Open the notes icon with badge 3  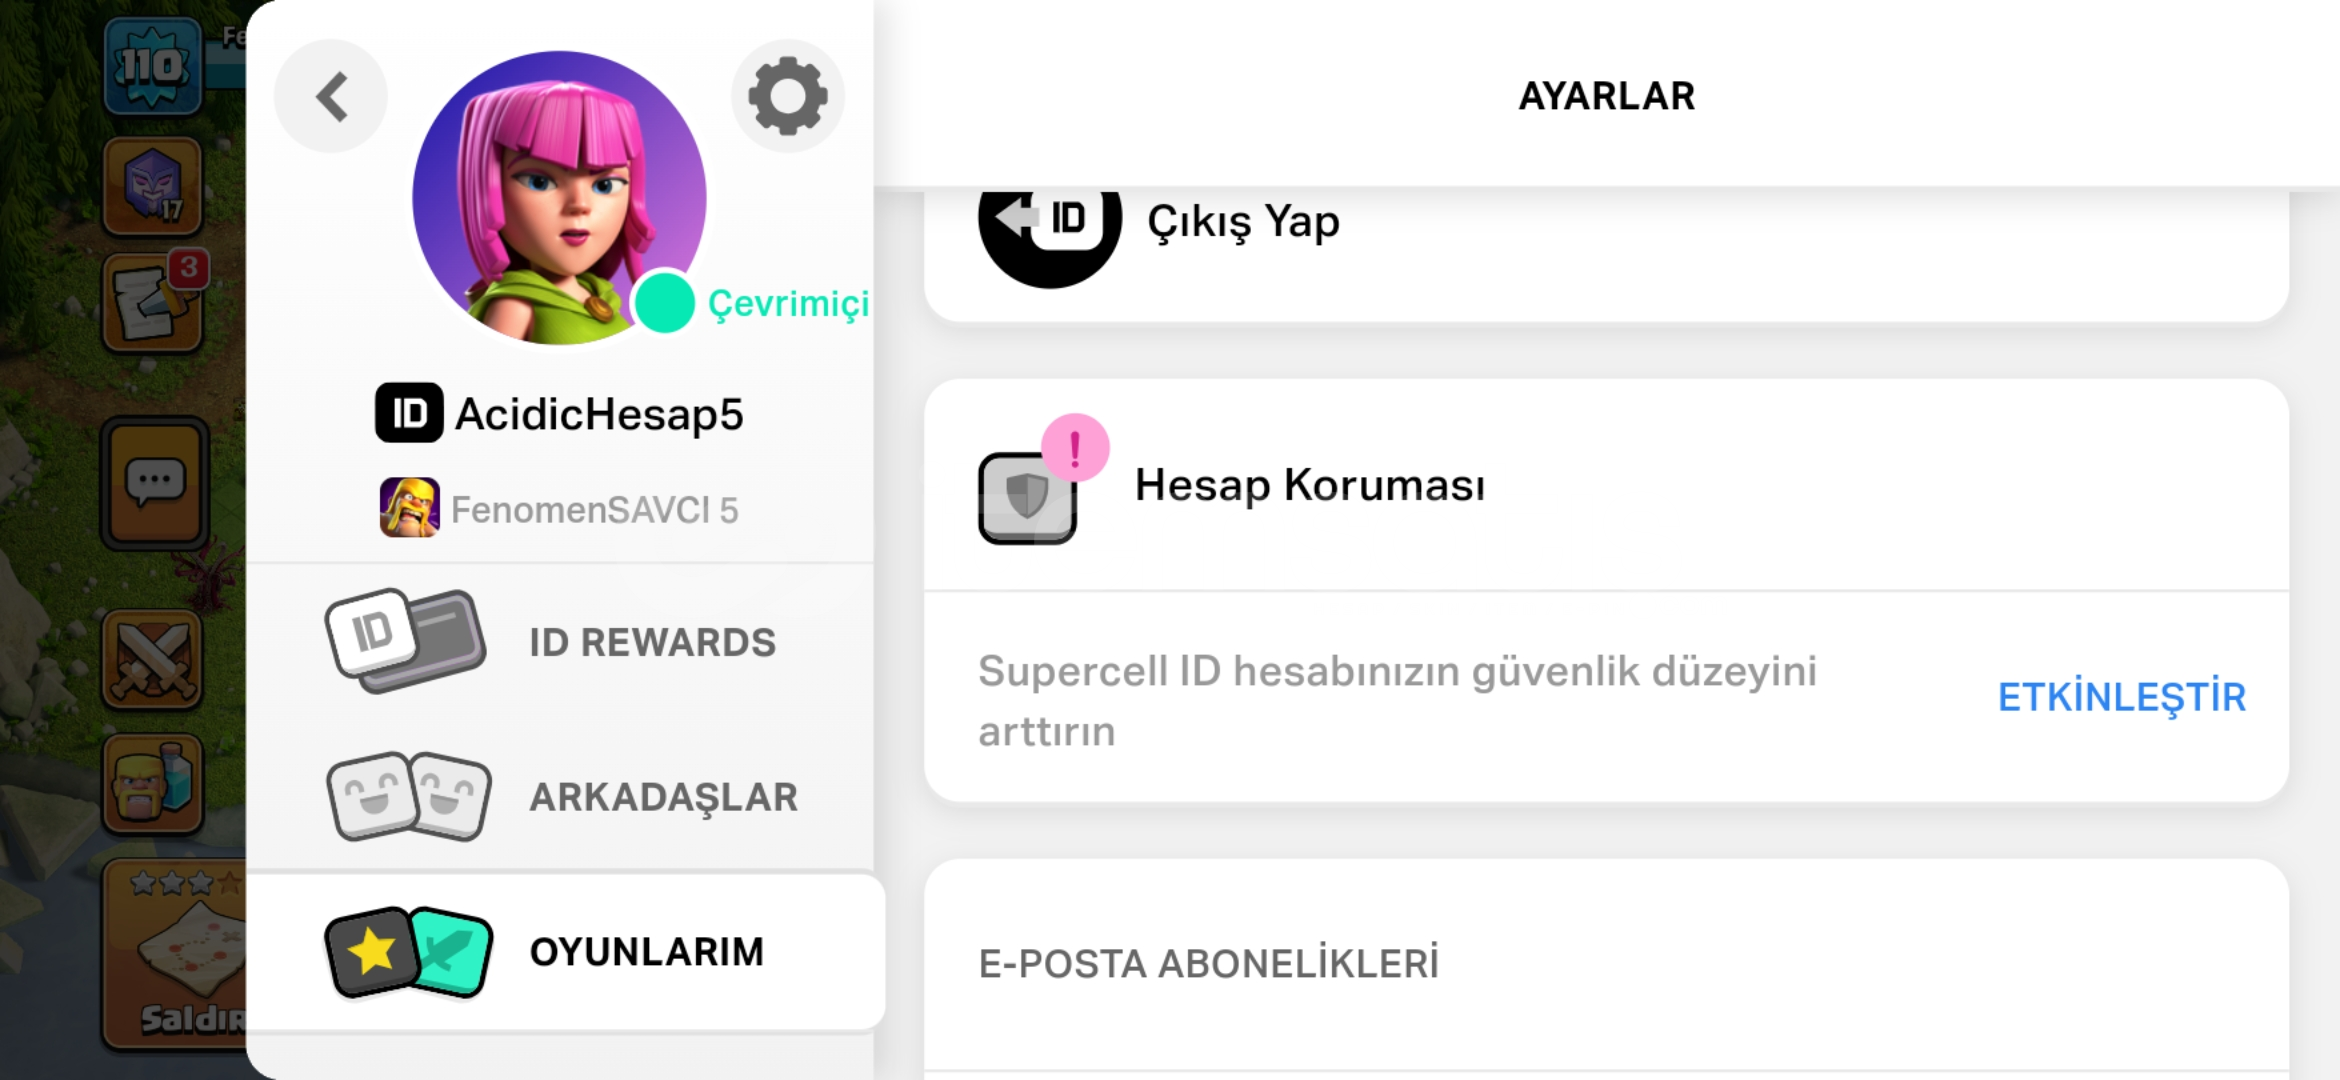tap(153, 301)
